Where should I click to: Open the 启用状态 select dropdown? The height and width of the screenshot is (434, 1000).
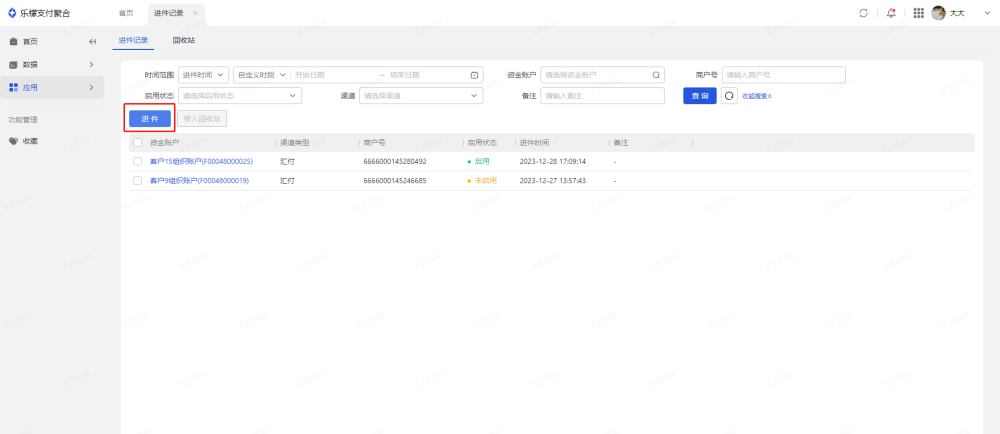click(240, 96)
